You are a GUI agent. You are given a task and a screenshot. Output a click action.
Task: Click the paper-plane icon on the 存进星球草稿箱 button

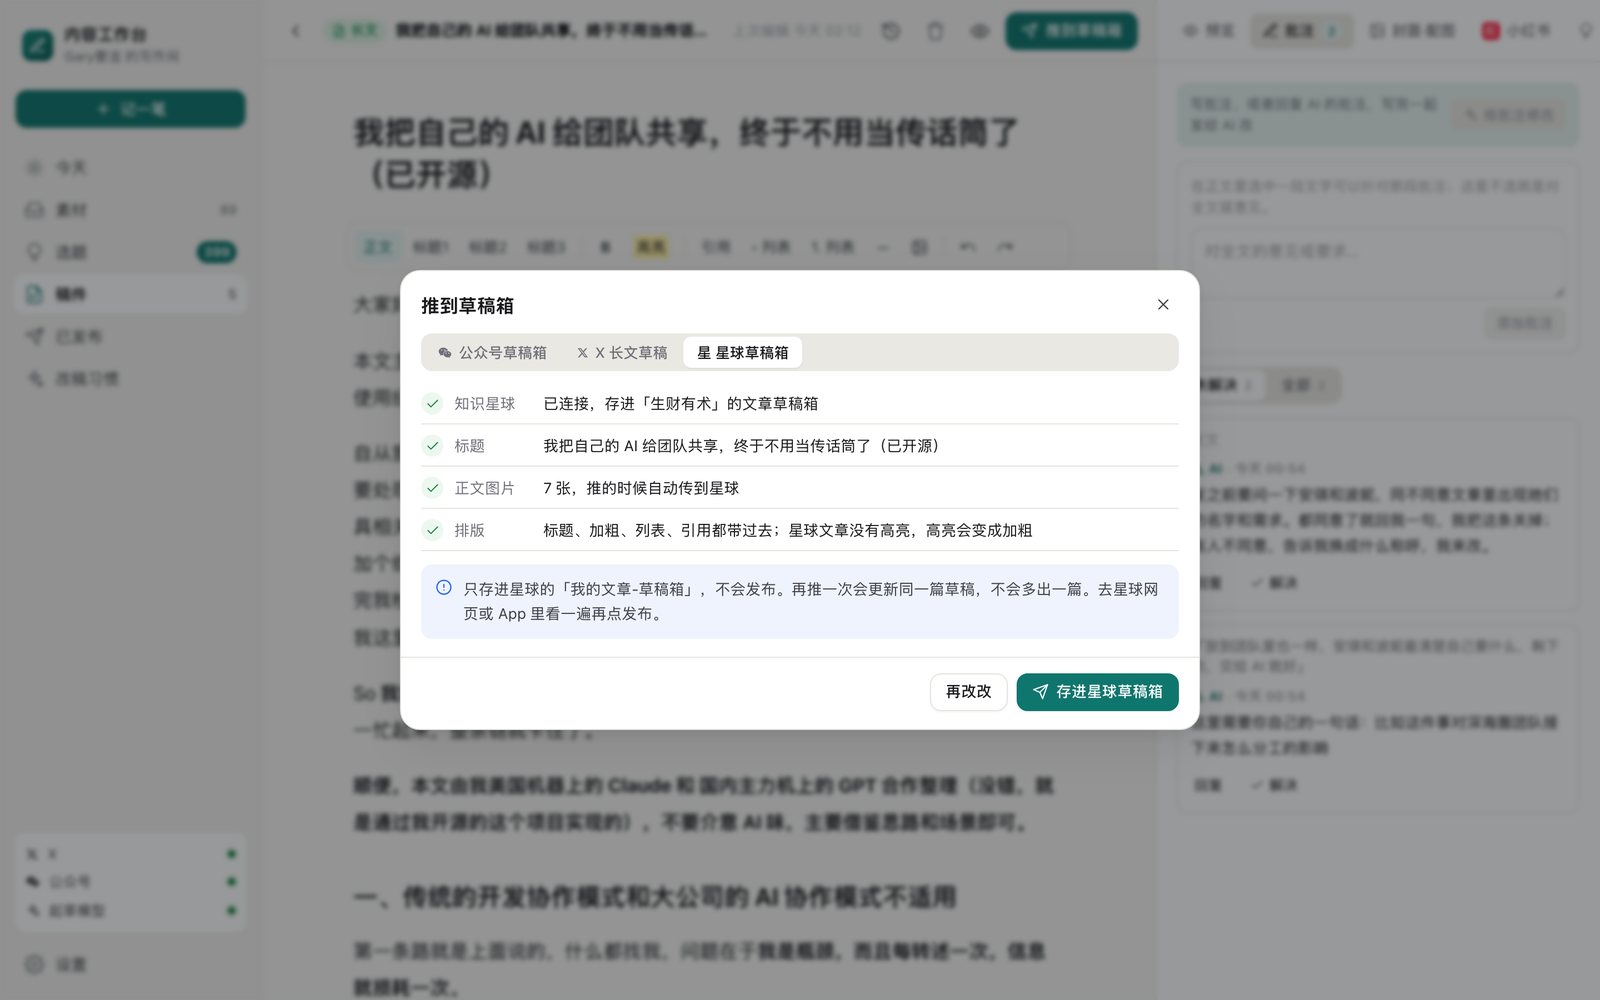[x=1041, y=692]
